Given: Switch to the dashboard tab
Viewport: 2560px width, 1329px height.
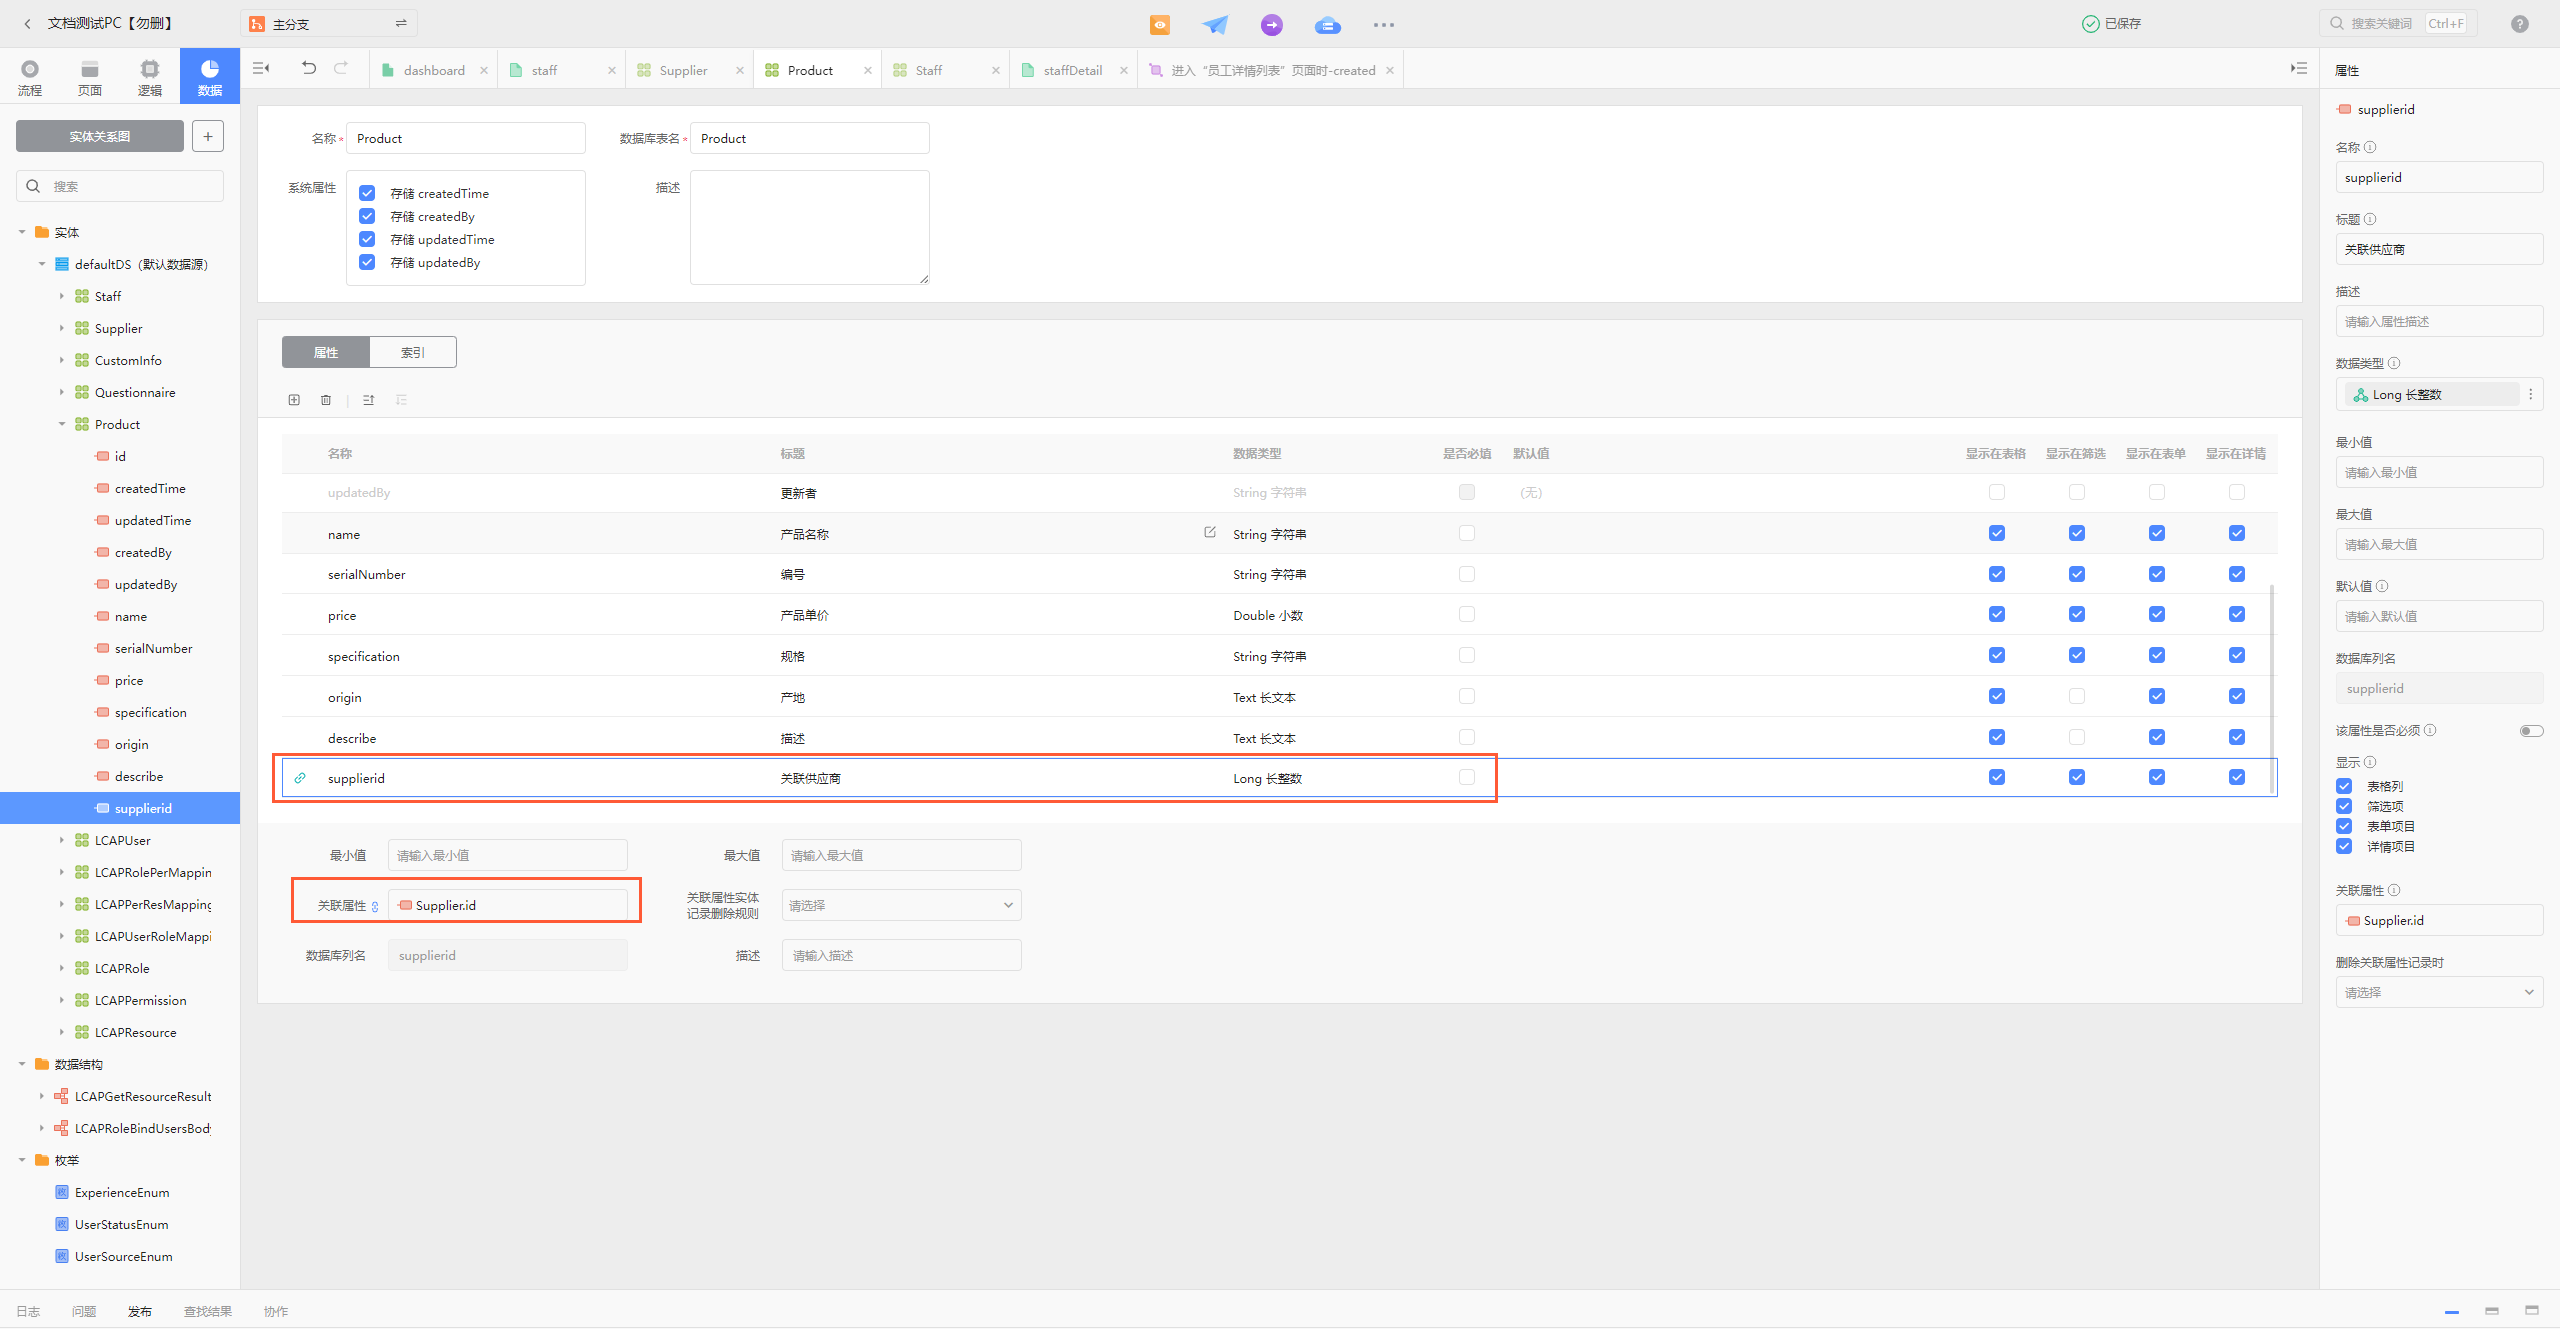Looking at the screenshot, I should coord(434,70).
